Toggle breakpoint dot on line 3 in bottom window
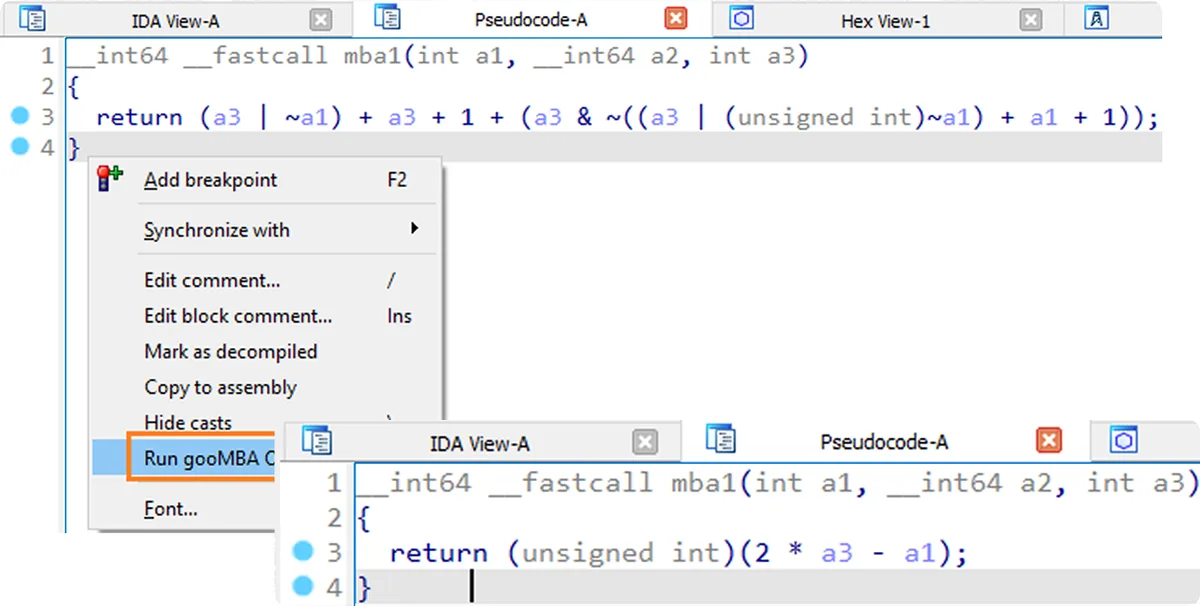1200x606 pixels. (x=305, y=551)
